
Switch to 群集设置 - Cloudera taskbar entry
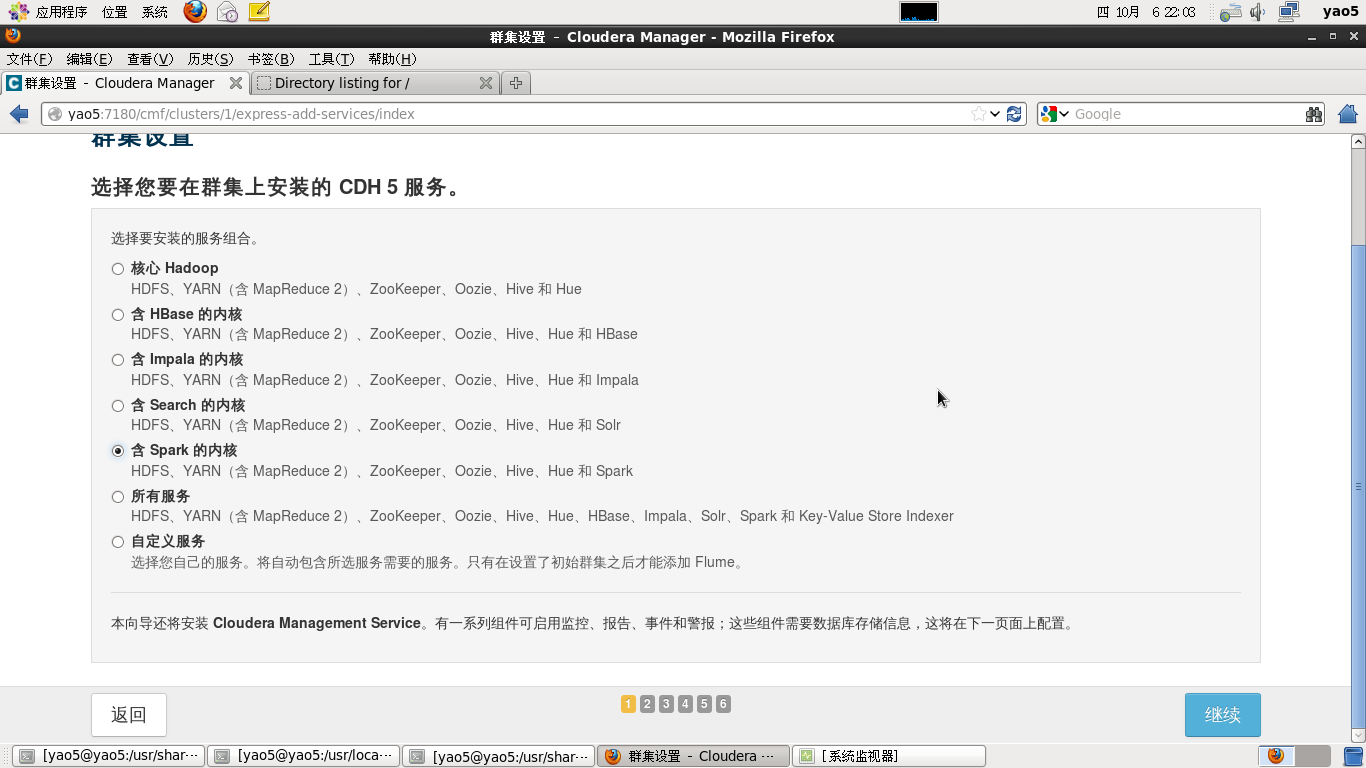694,756
